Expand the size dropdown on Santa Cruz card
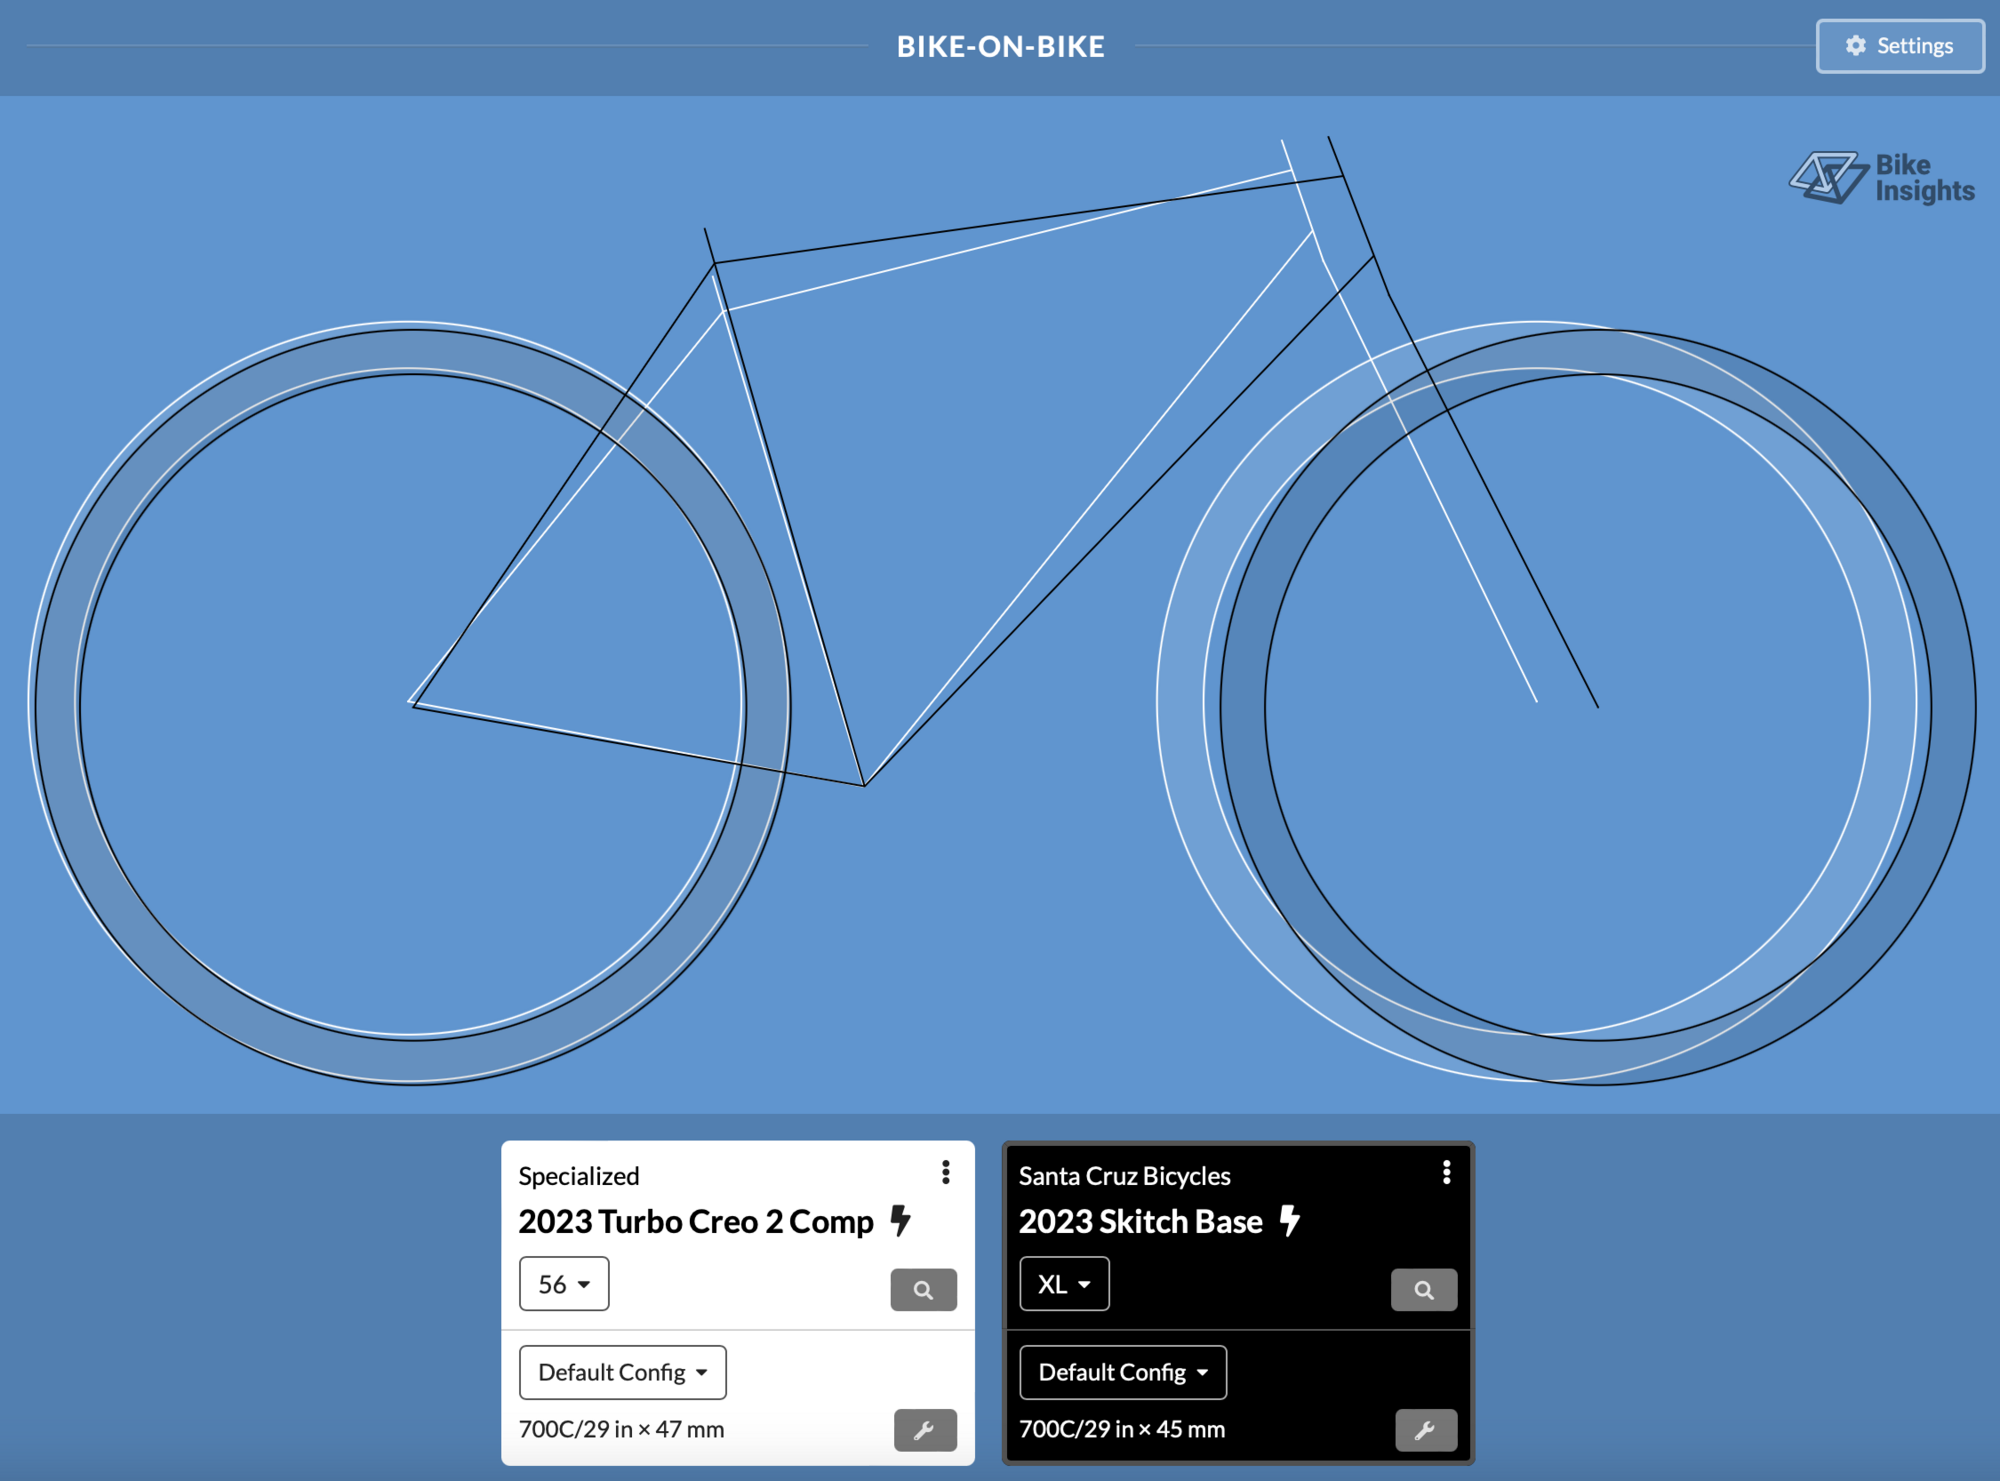2000x1481 pixels. point(1062,1285)
